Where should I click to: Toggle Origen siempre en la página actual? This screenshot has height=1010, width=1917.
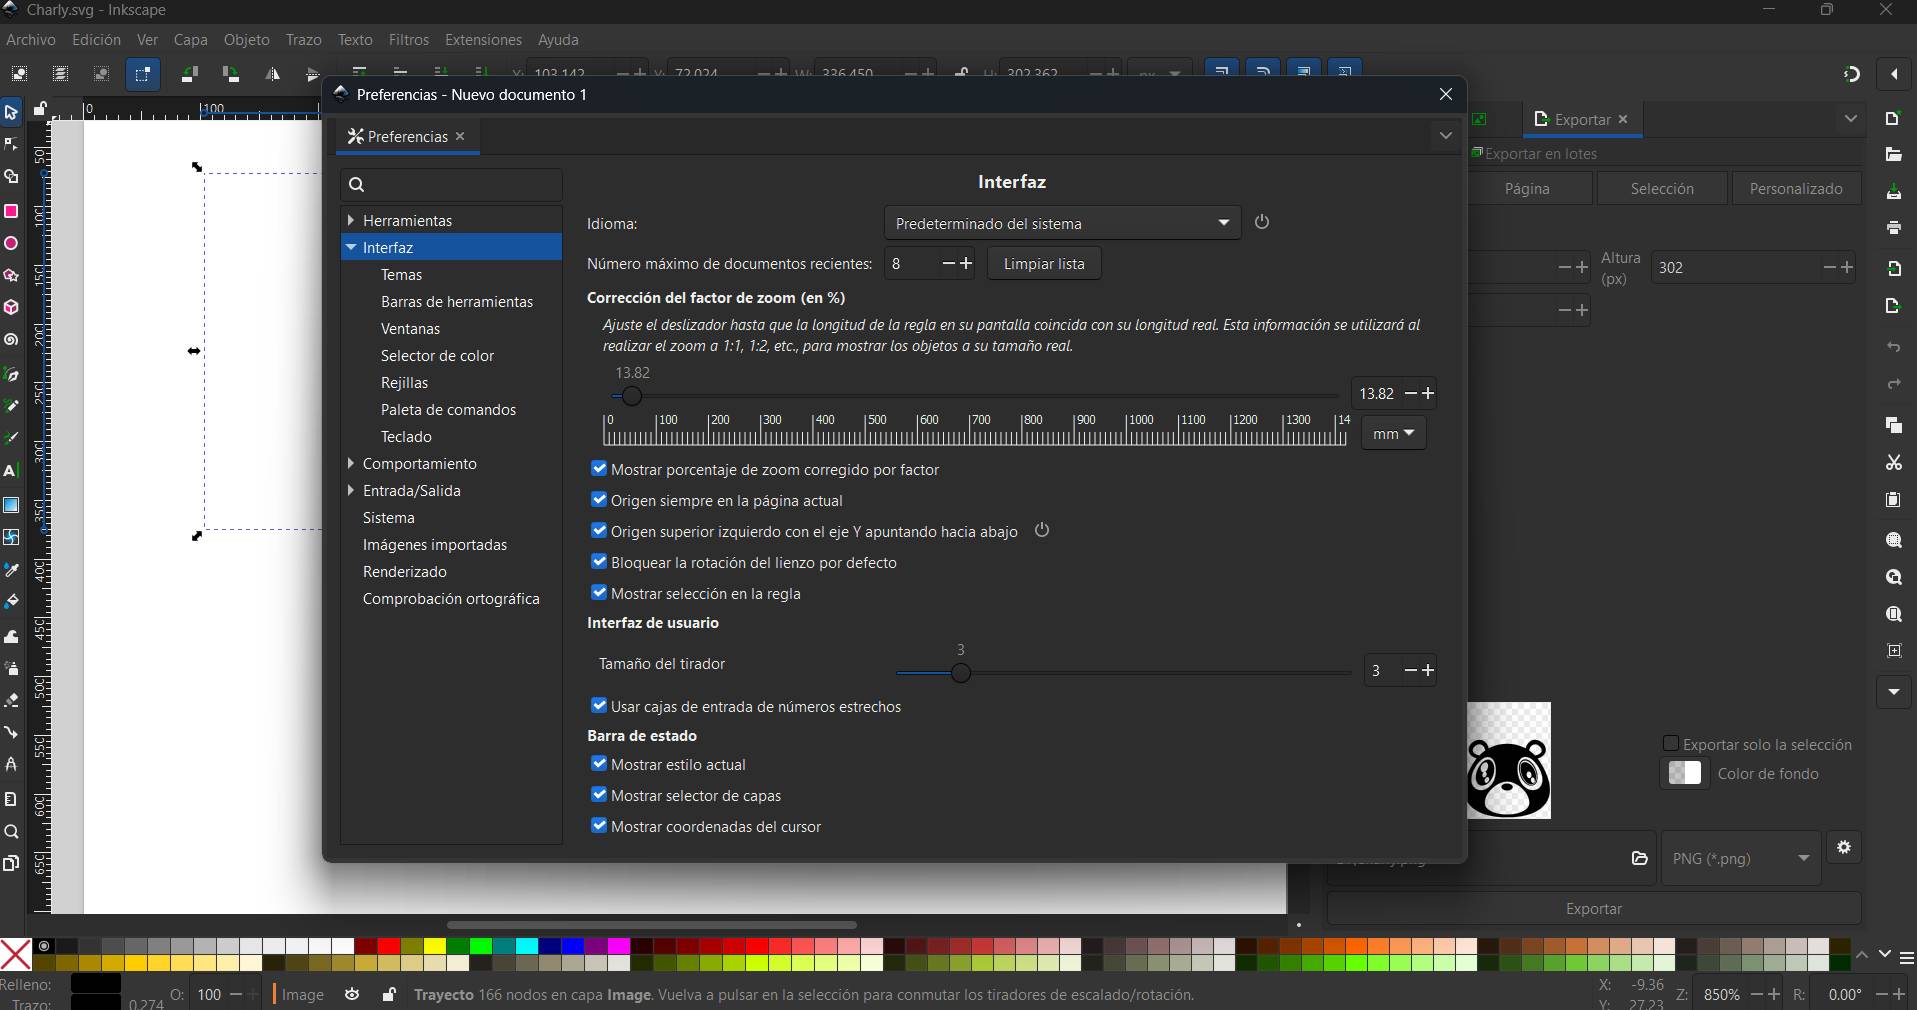click(x=599, y=499)
